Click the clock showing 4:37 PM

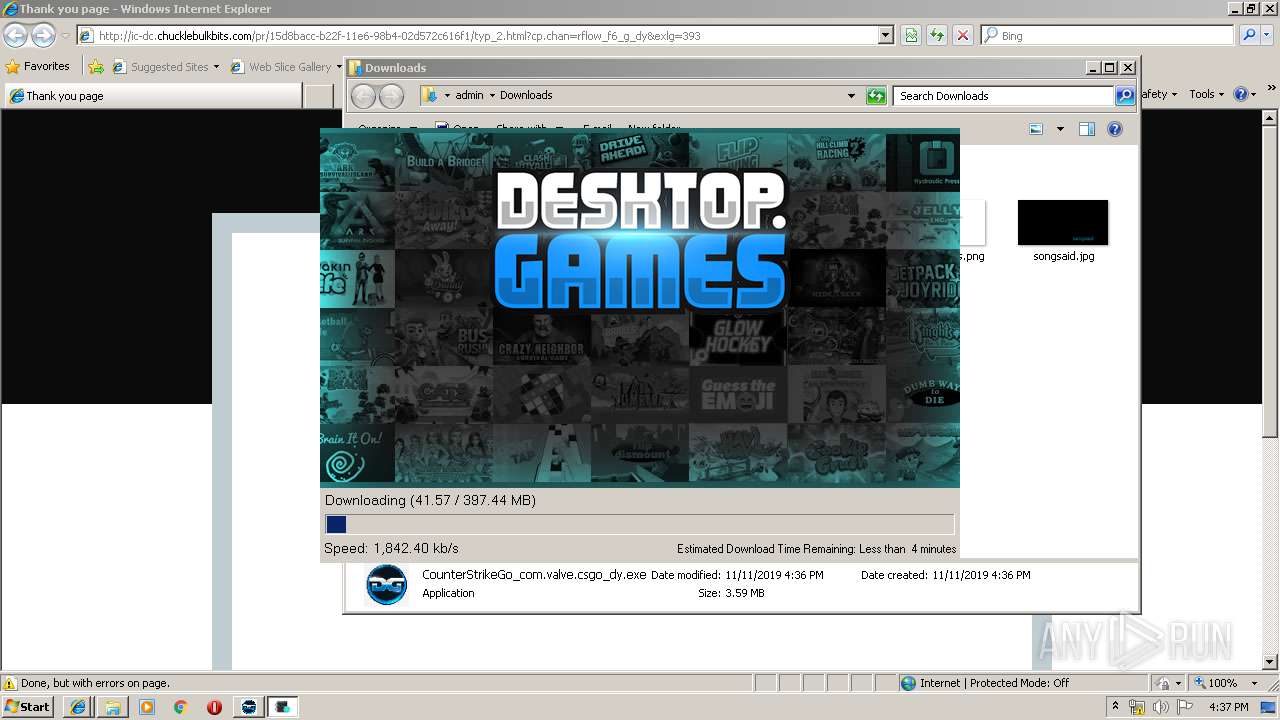coord(1228,707)
